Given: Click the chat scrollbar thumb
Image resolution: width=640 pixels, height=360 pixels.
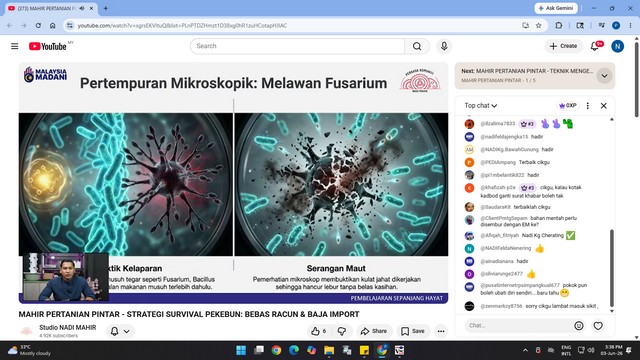Looking at the screenshot, I should pyautogui.click(x=611, y=268).
